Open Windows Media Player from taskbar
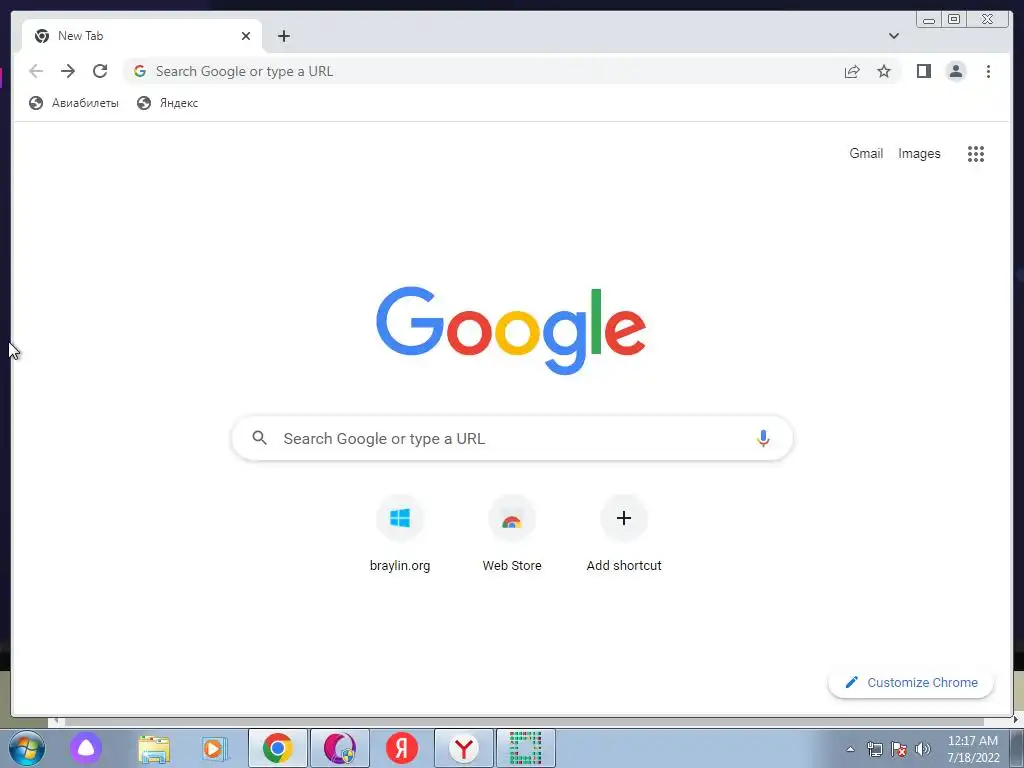 [214, 748]
